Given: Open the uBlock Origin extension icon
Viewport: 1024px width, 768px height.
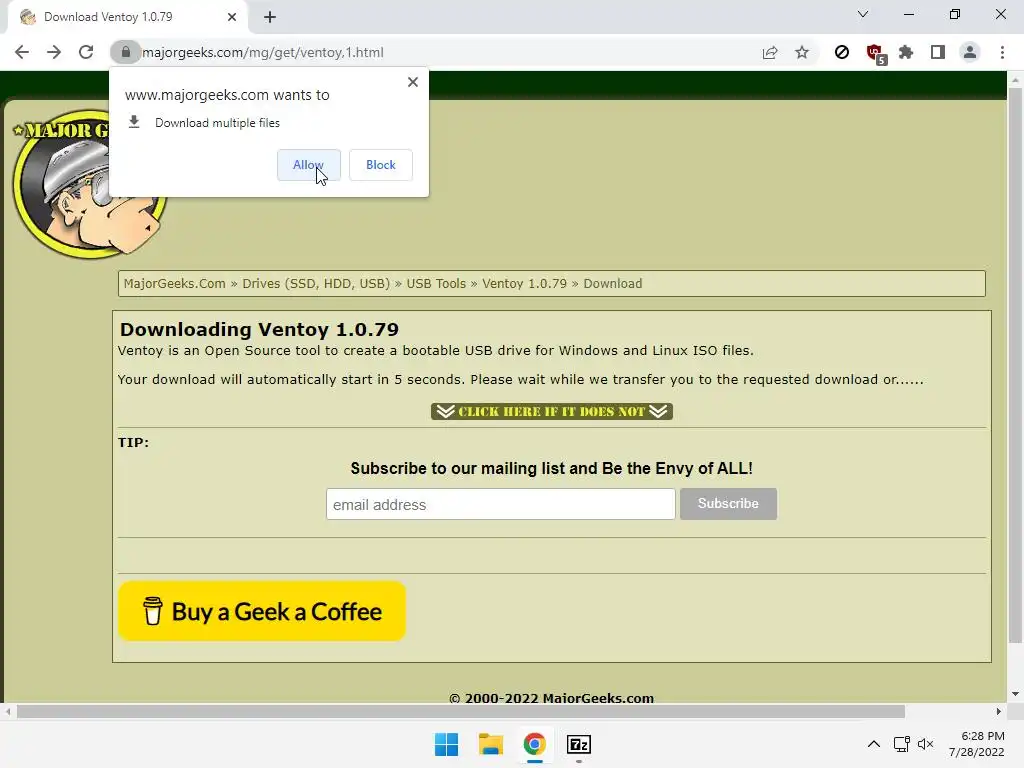Looking at the screenshot, I should (x=875, y=54).
